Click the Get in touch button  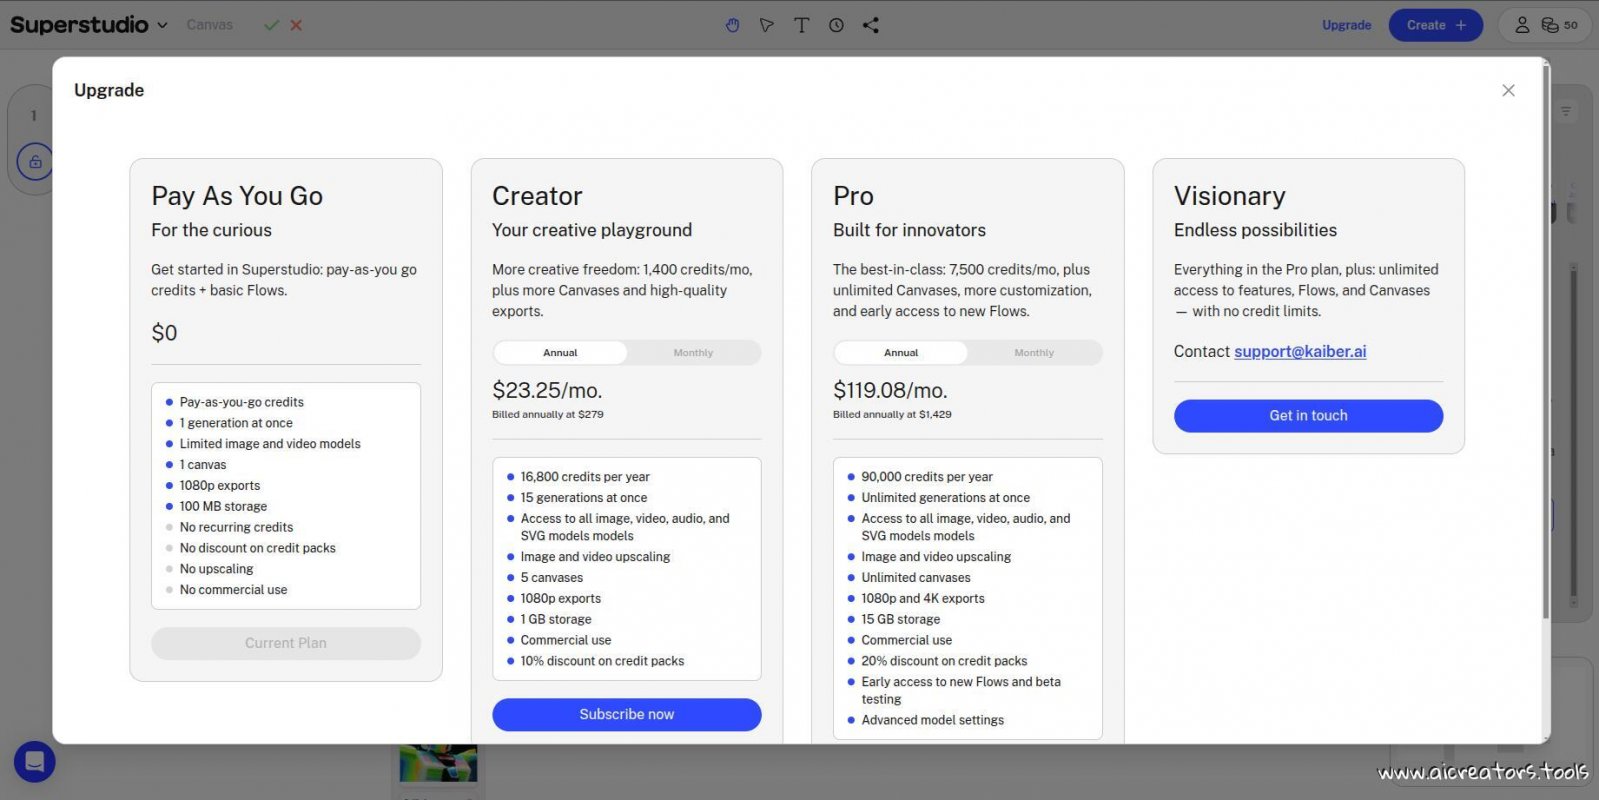(1308, 416)
